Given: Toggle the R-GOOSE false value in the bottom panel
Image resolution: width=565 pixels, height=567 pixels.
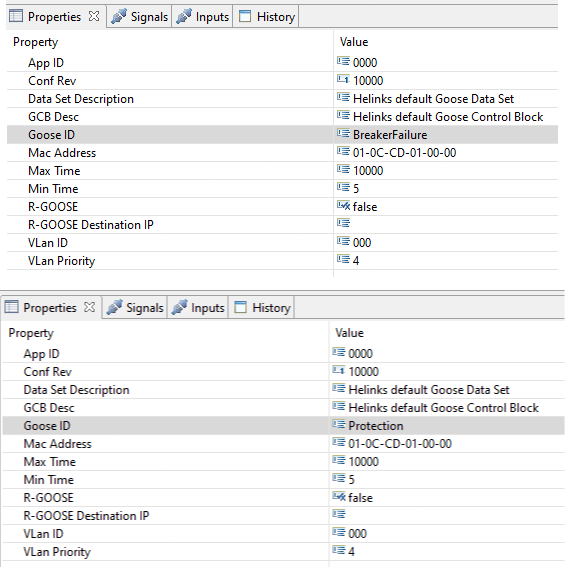Looking at the screenshot, I should coord(360,498).
